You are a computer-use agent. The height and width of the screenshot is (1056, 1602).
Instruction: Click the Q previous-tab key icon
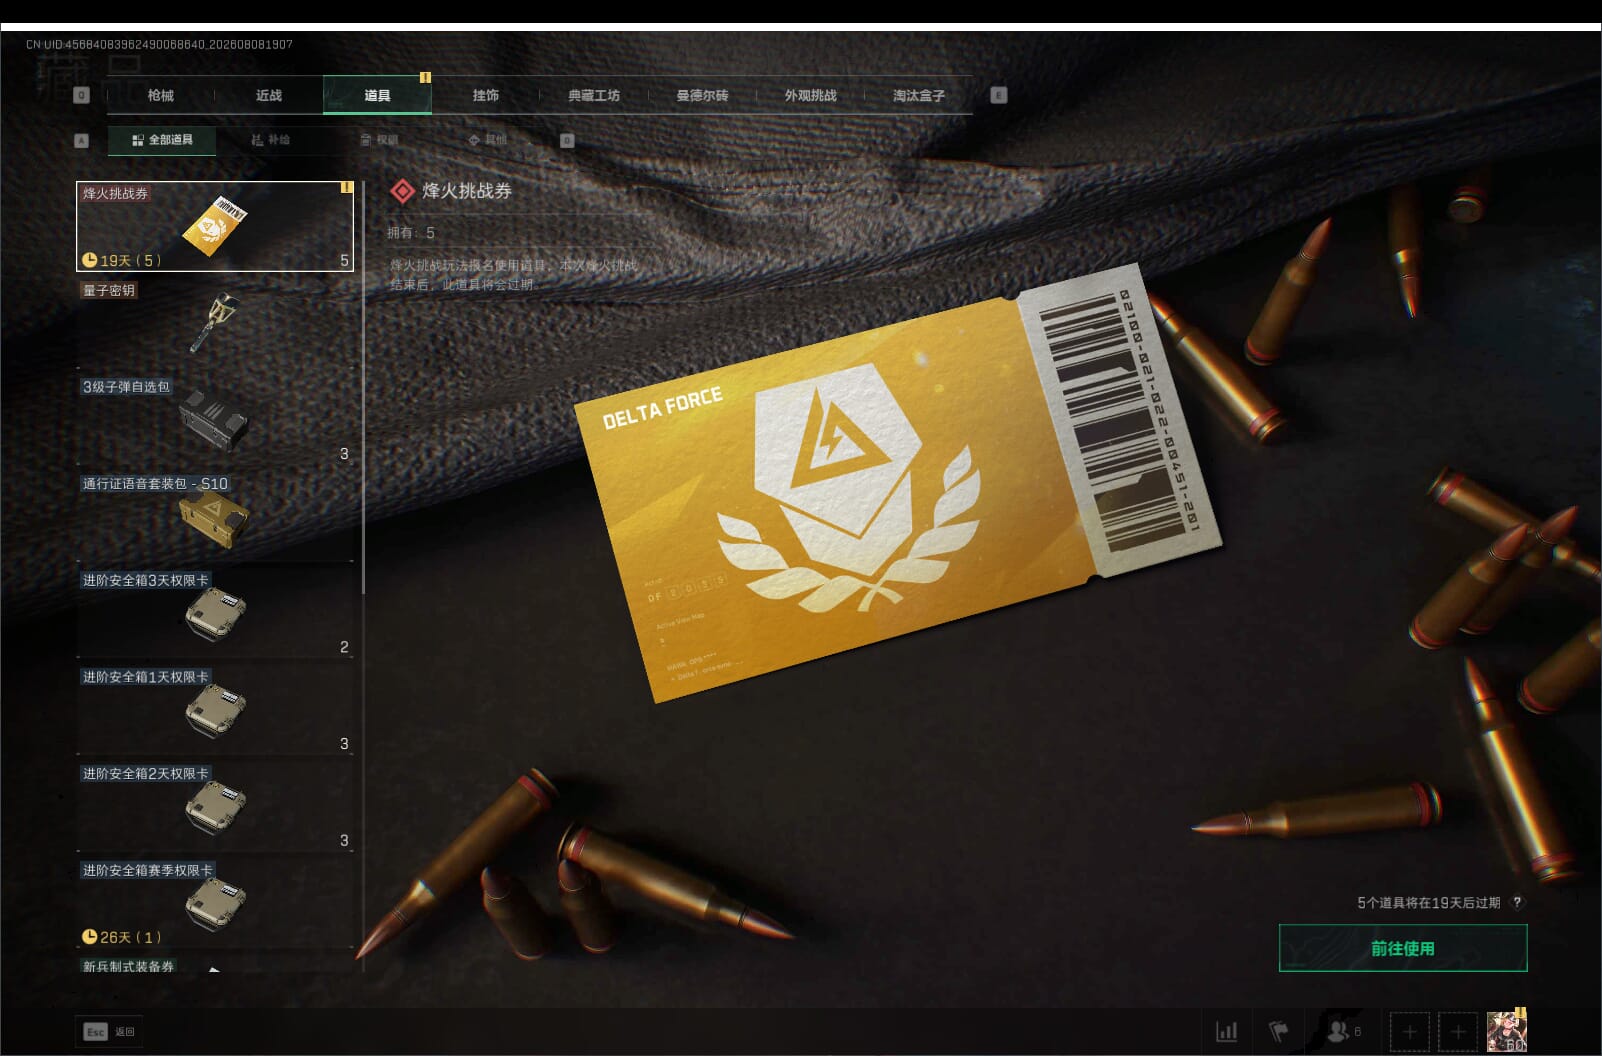82,95
